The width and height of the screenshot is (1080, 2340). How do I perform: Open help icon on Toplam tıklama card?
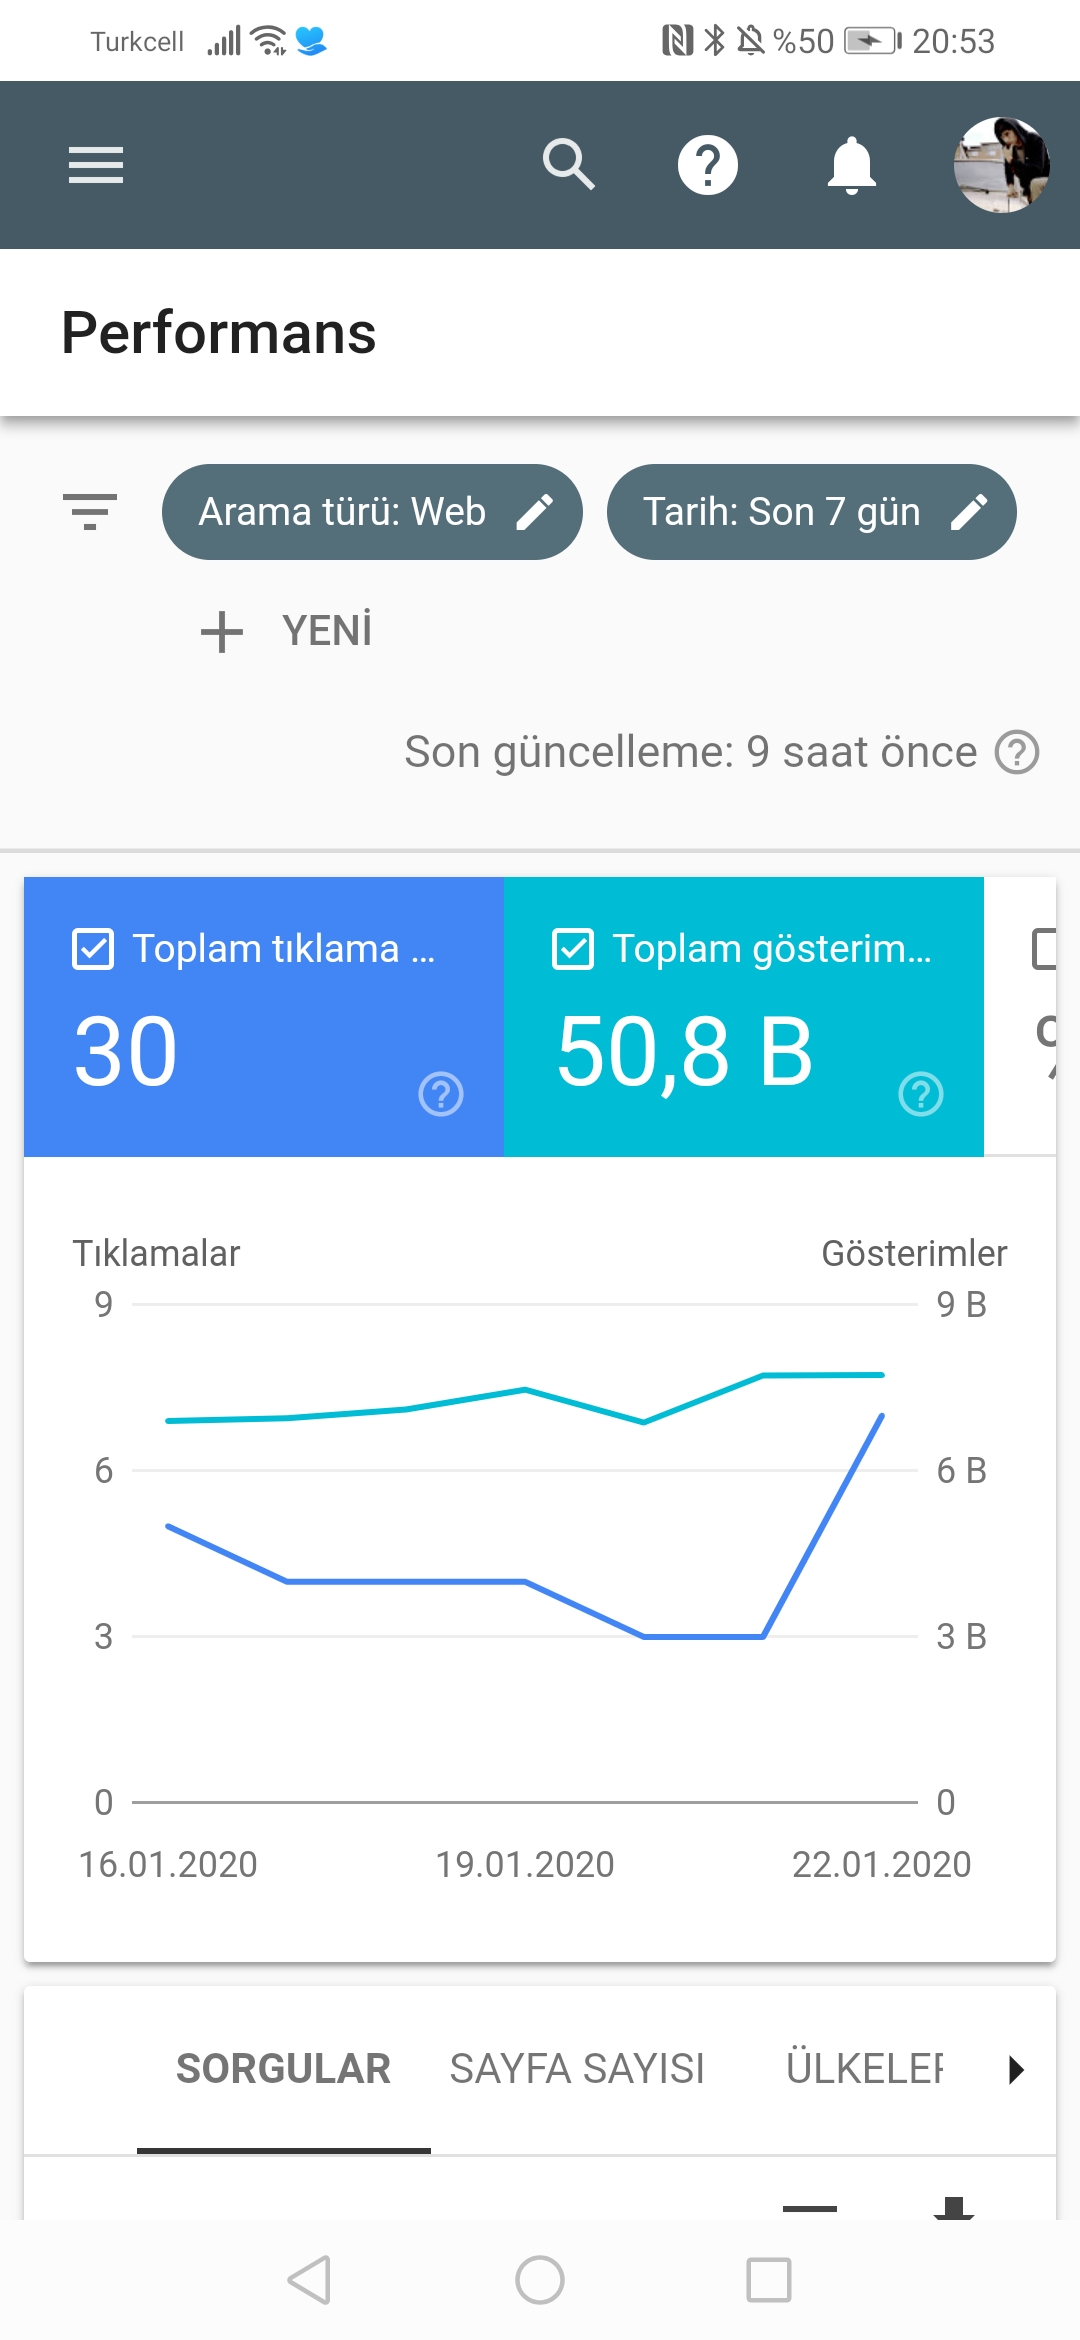tap(441, 1094)
